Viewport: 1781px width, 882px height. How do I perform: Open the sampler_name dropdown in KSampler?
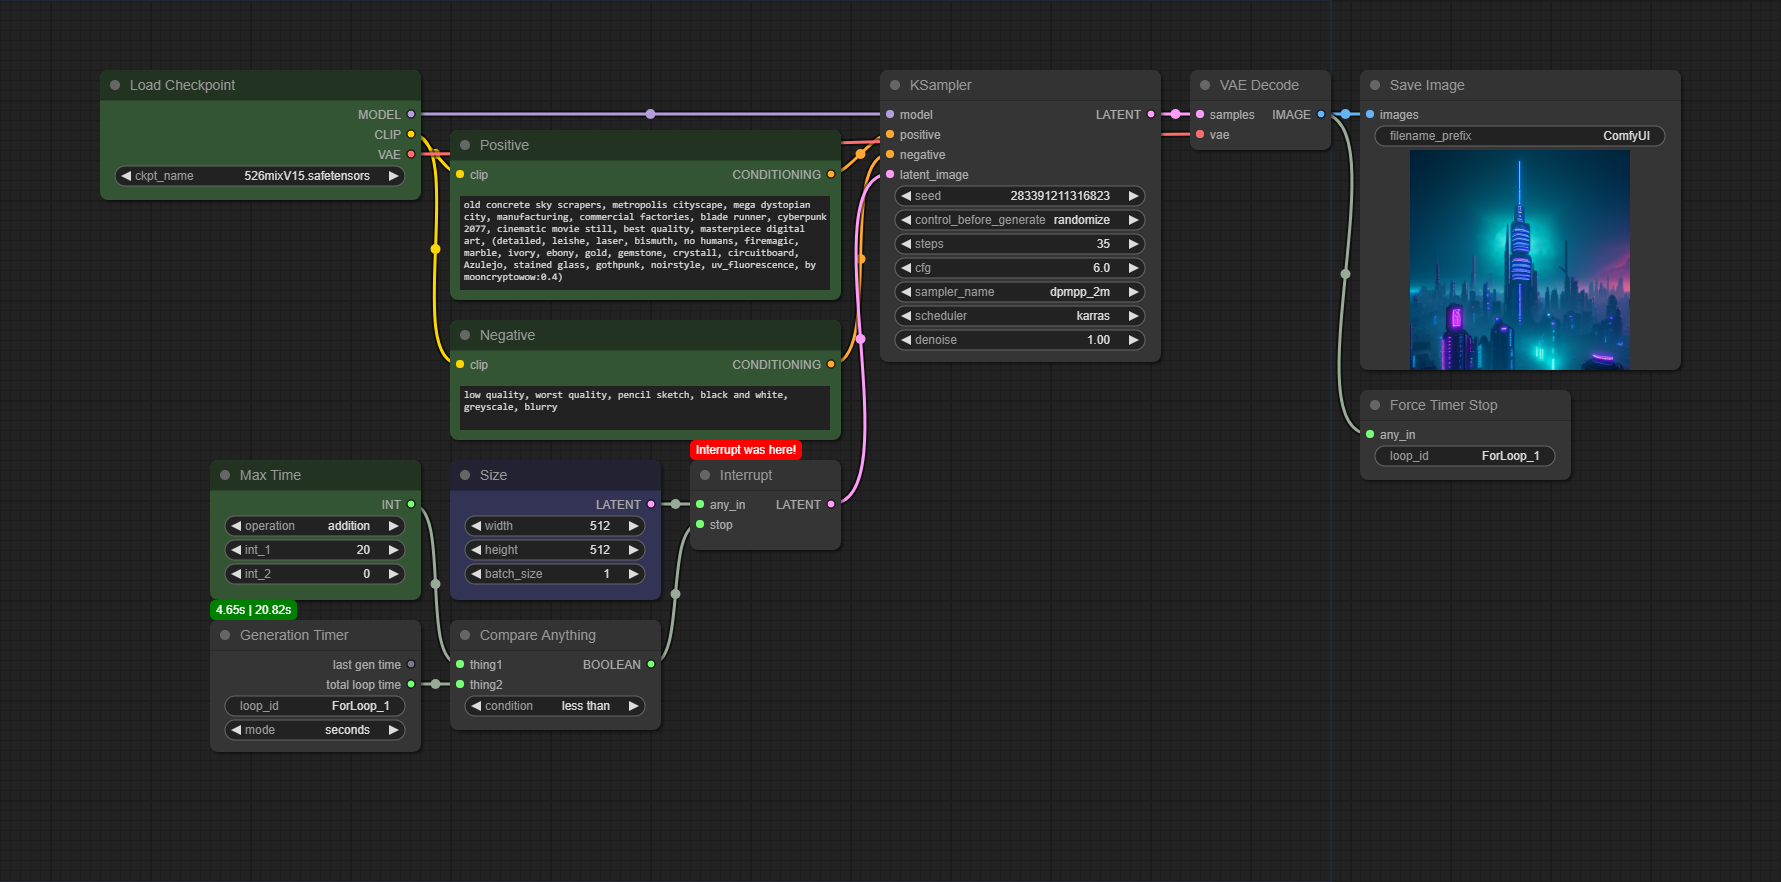[1019, 292]
